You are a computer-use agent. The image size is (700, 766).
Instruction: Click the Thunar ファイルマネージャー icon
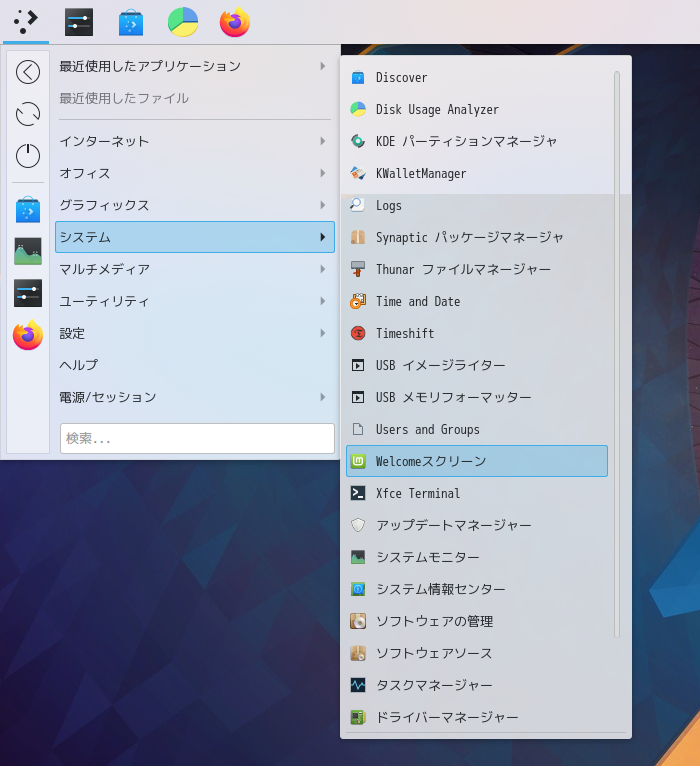click(358, 269)
